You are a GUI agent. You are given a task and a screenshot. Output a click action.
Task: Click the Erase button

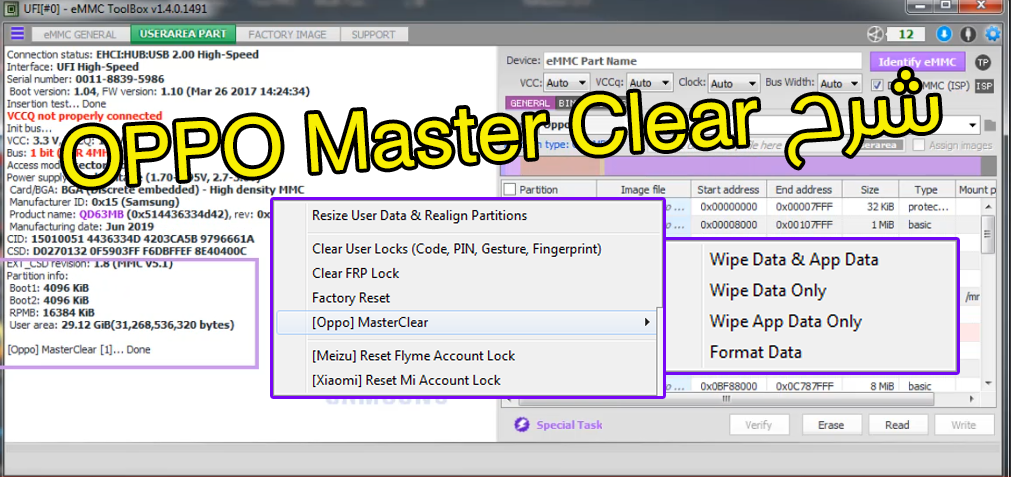[831, 425]
